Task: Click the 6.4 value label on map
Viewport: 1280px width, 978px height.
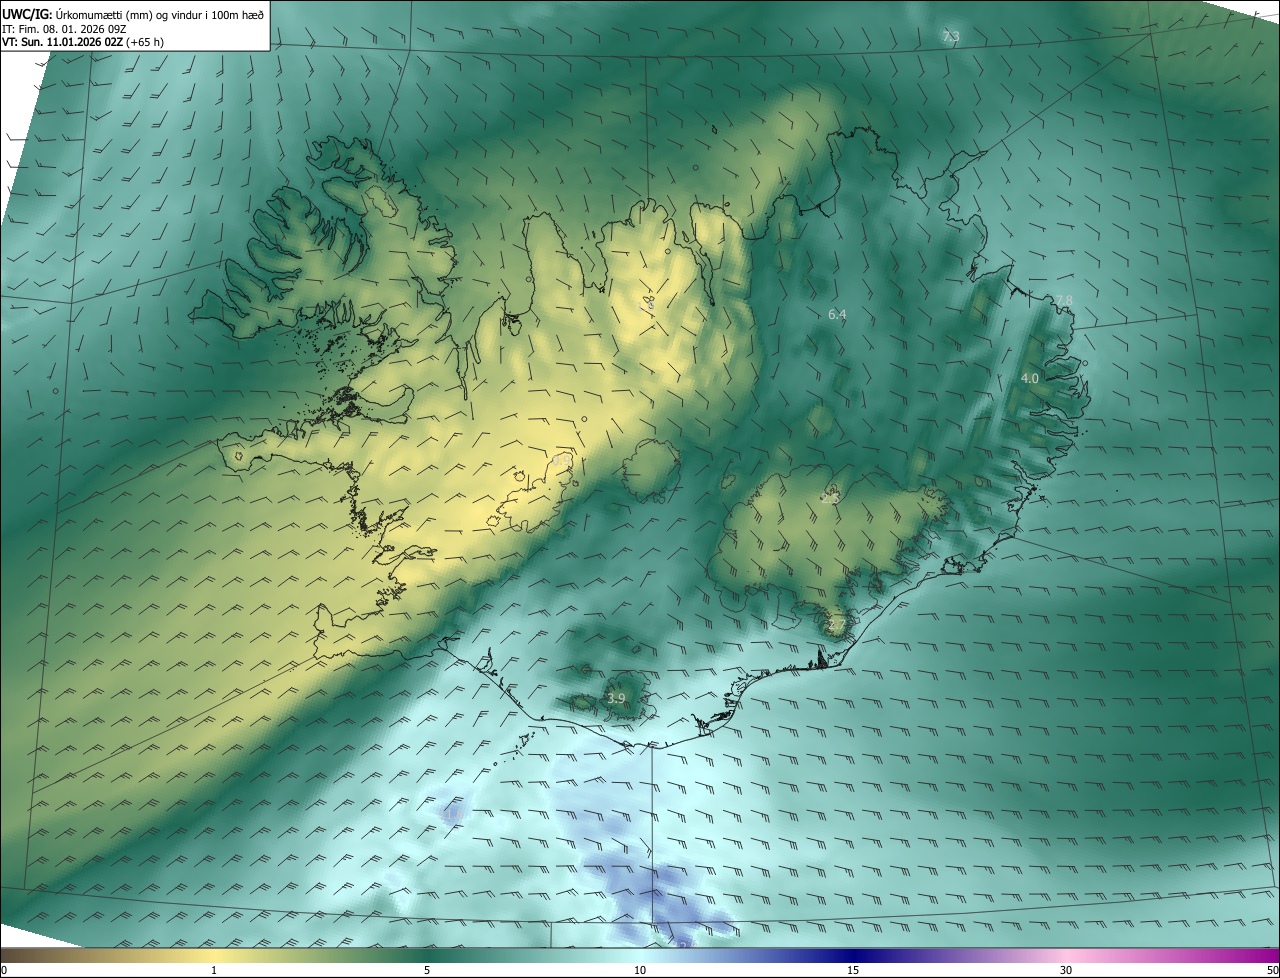Action: click(x=837, y=314)
